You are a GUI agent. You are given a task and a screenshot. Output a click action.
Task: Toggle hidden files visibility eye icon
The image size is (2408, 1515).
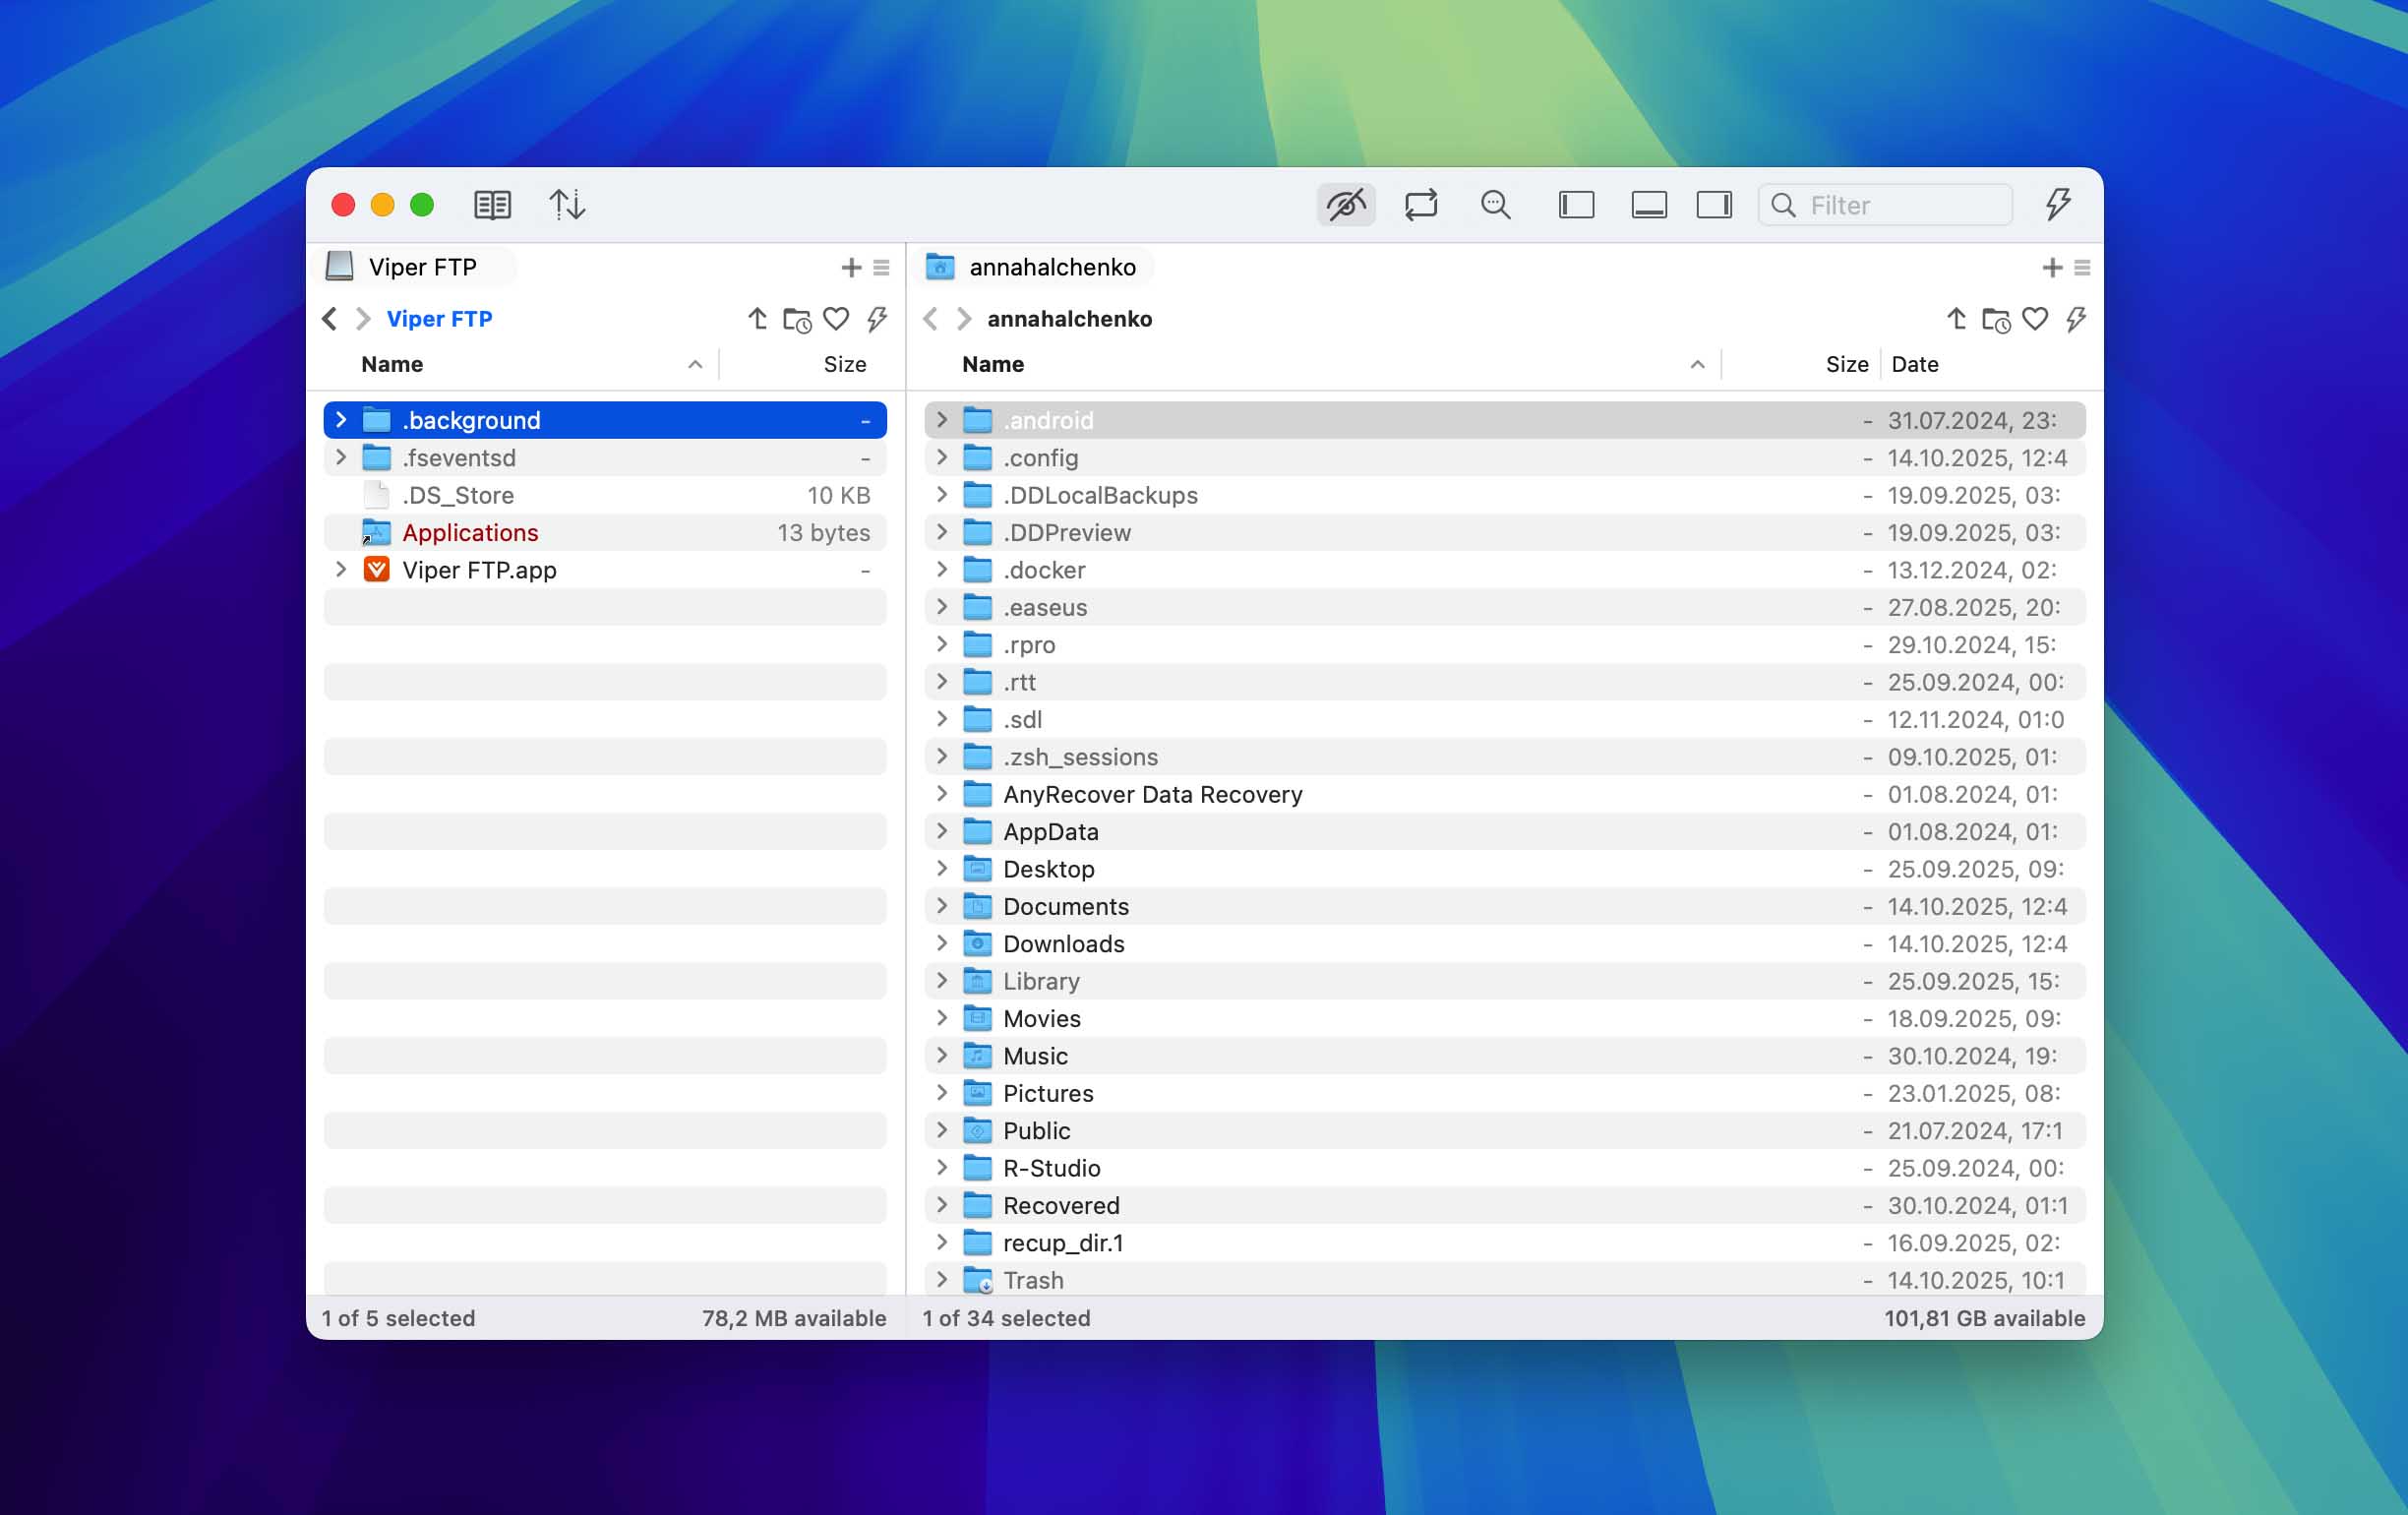[1346, 205]
